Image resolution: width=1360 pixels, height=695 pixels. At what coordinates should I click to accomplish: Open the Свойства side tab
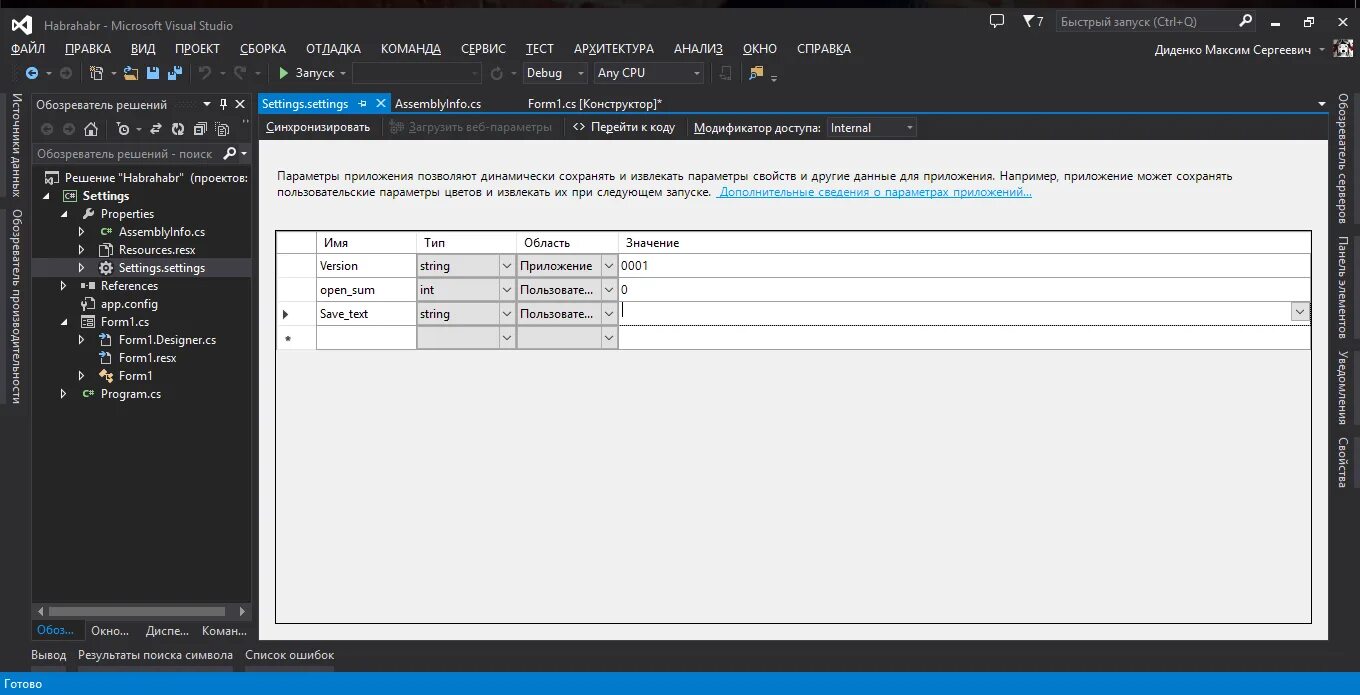coord(1344,463)
